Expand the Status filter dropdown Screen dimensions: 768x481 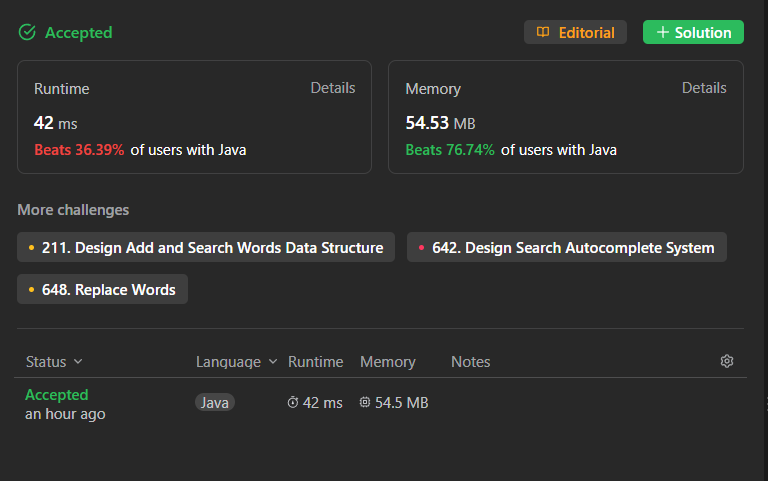[x=78, y=362]
